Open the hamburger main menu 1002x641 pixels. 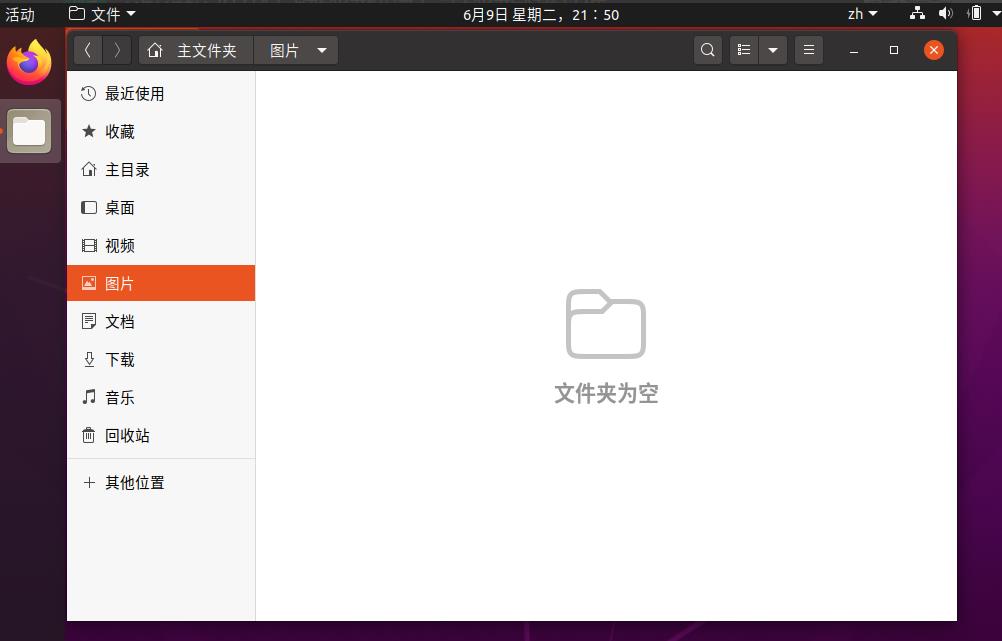click(x=809, y=50)
